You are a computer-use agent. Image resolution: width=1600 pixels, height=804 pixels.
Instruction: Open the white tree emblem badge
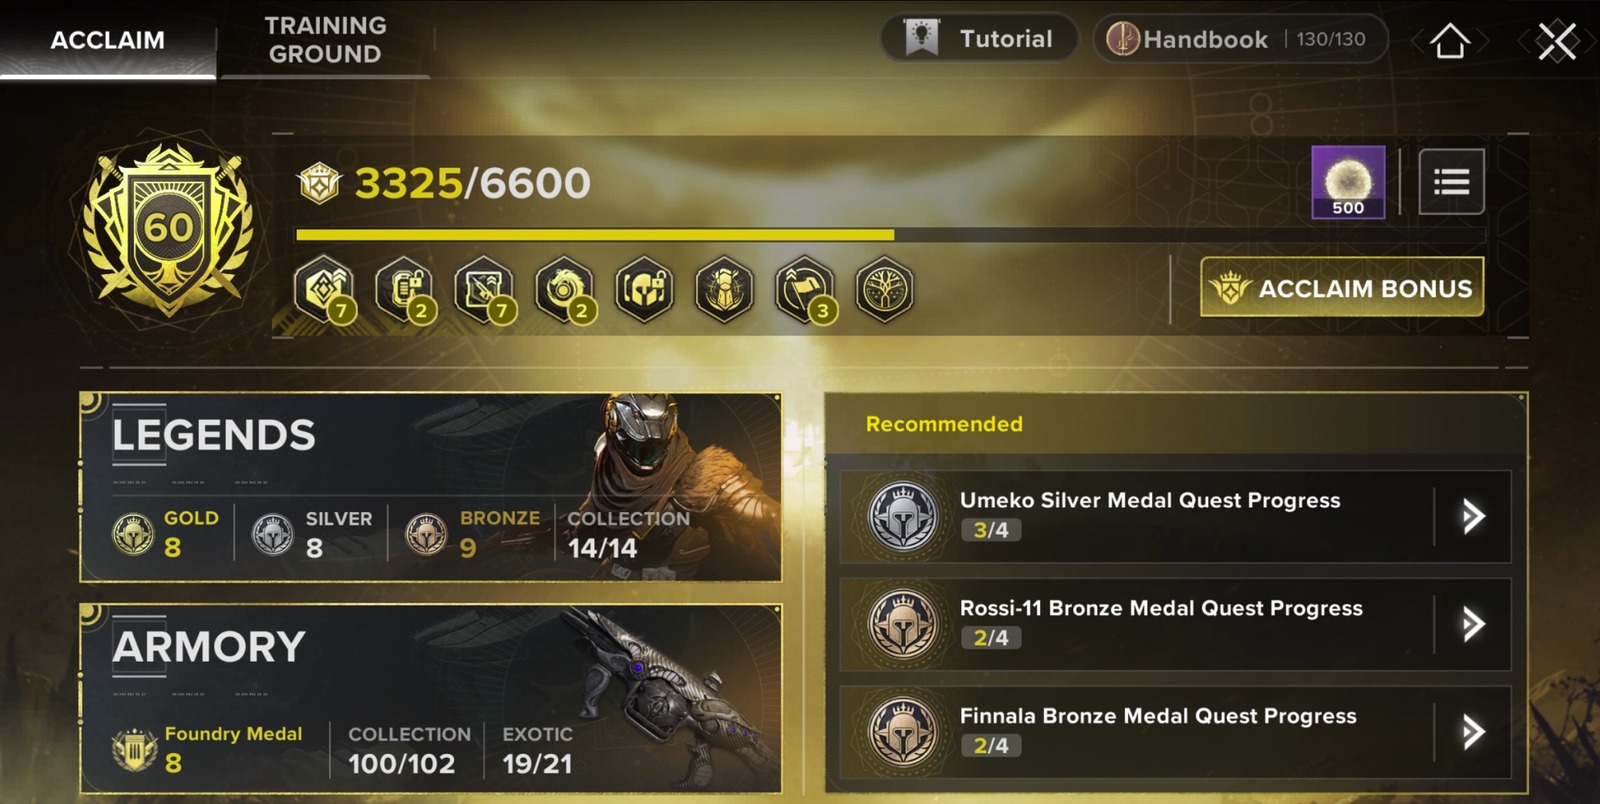885,290
